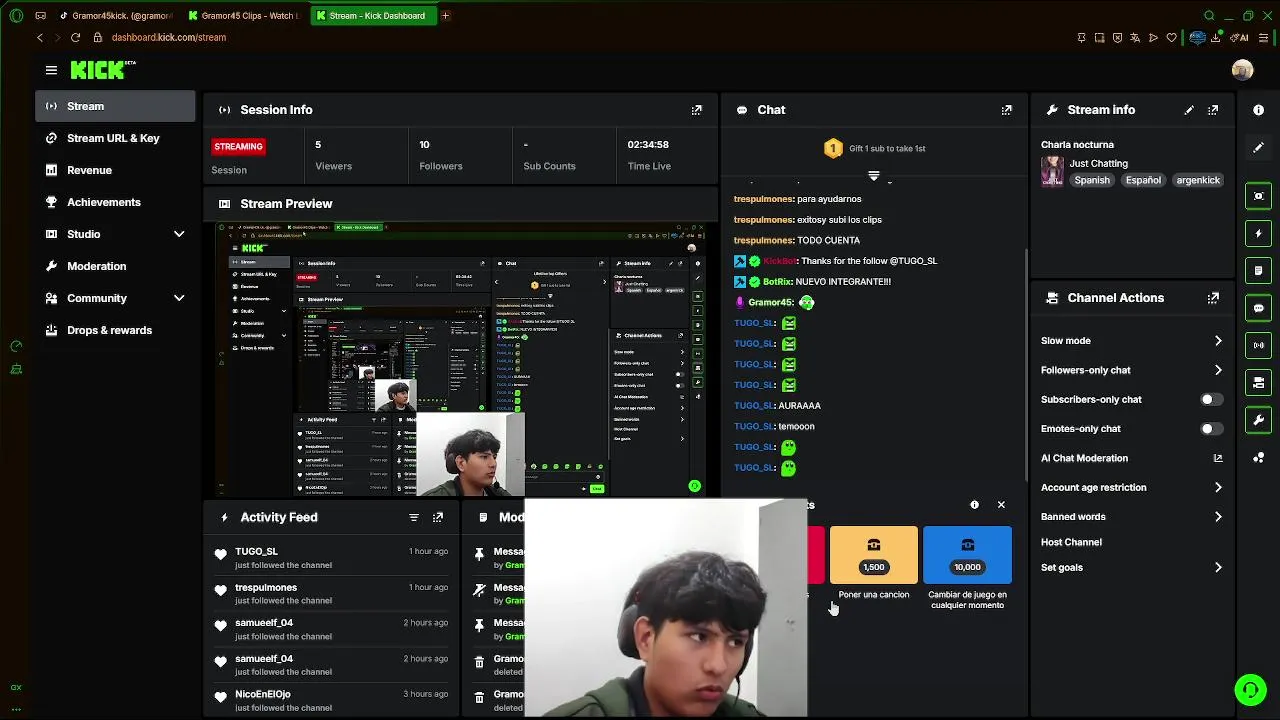Click trash icon of deleted message log
Image resolution: width=1280 pixels, height=720 pixels.
(x=480, y=662)
